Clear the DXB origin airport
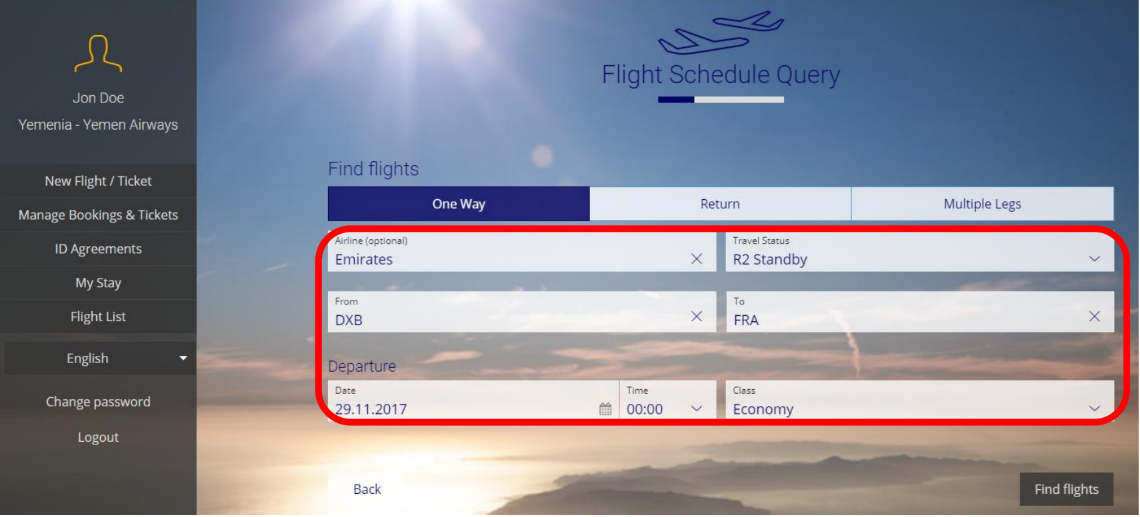 coord(697,316)
